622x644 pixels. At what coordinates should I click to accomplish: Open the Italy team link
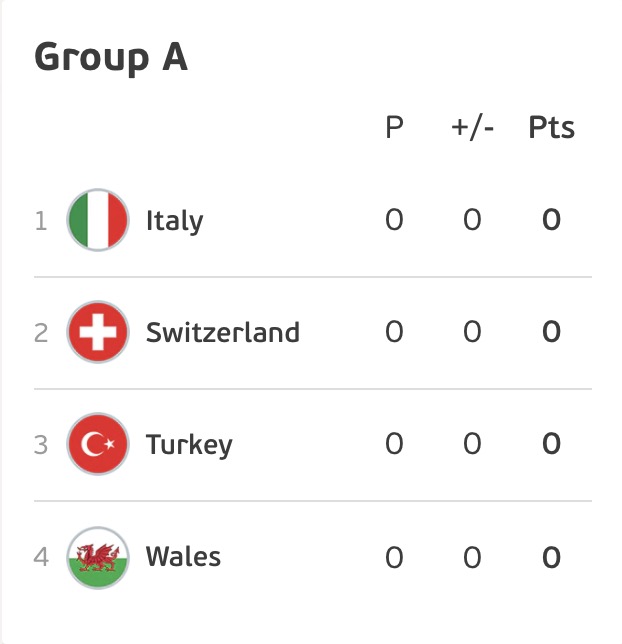tap(175, 221)
